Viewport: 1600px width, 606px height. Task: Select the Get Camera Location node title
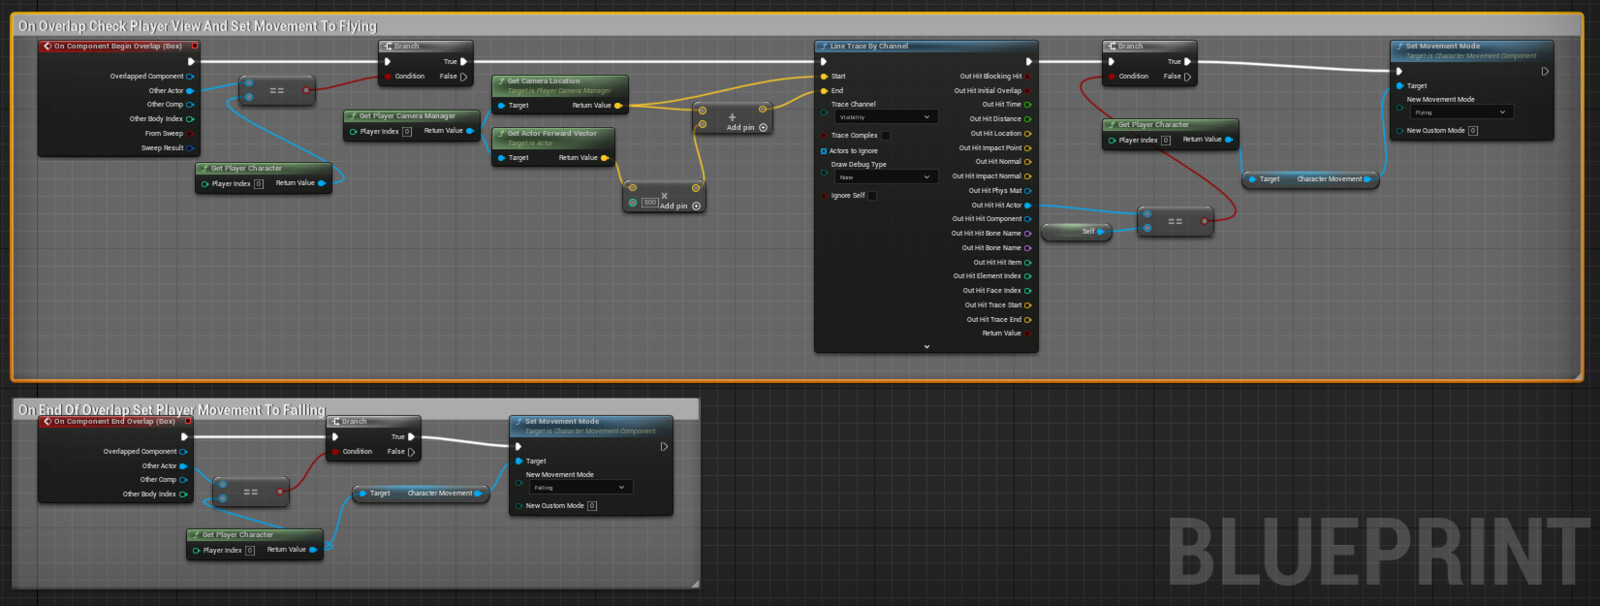[543, 81]
